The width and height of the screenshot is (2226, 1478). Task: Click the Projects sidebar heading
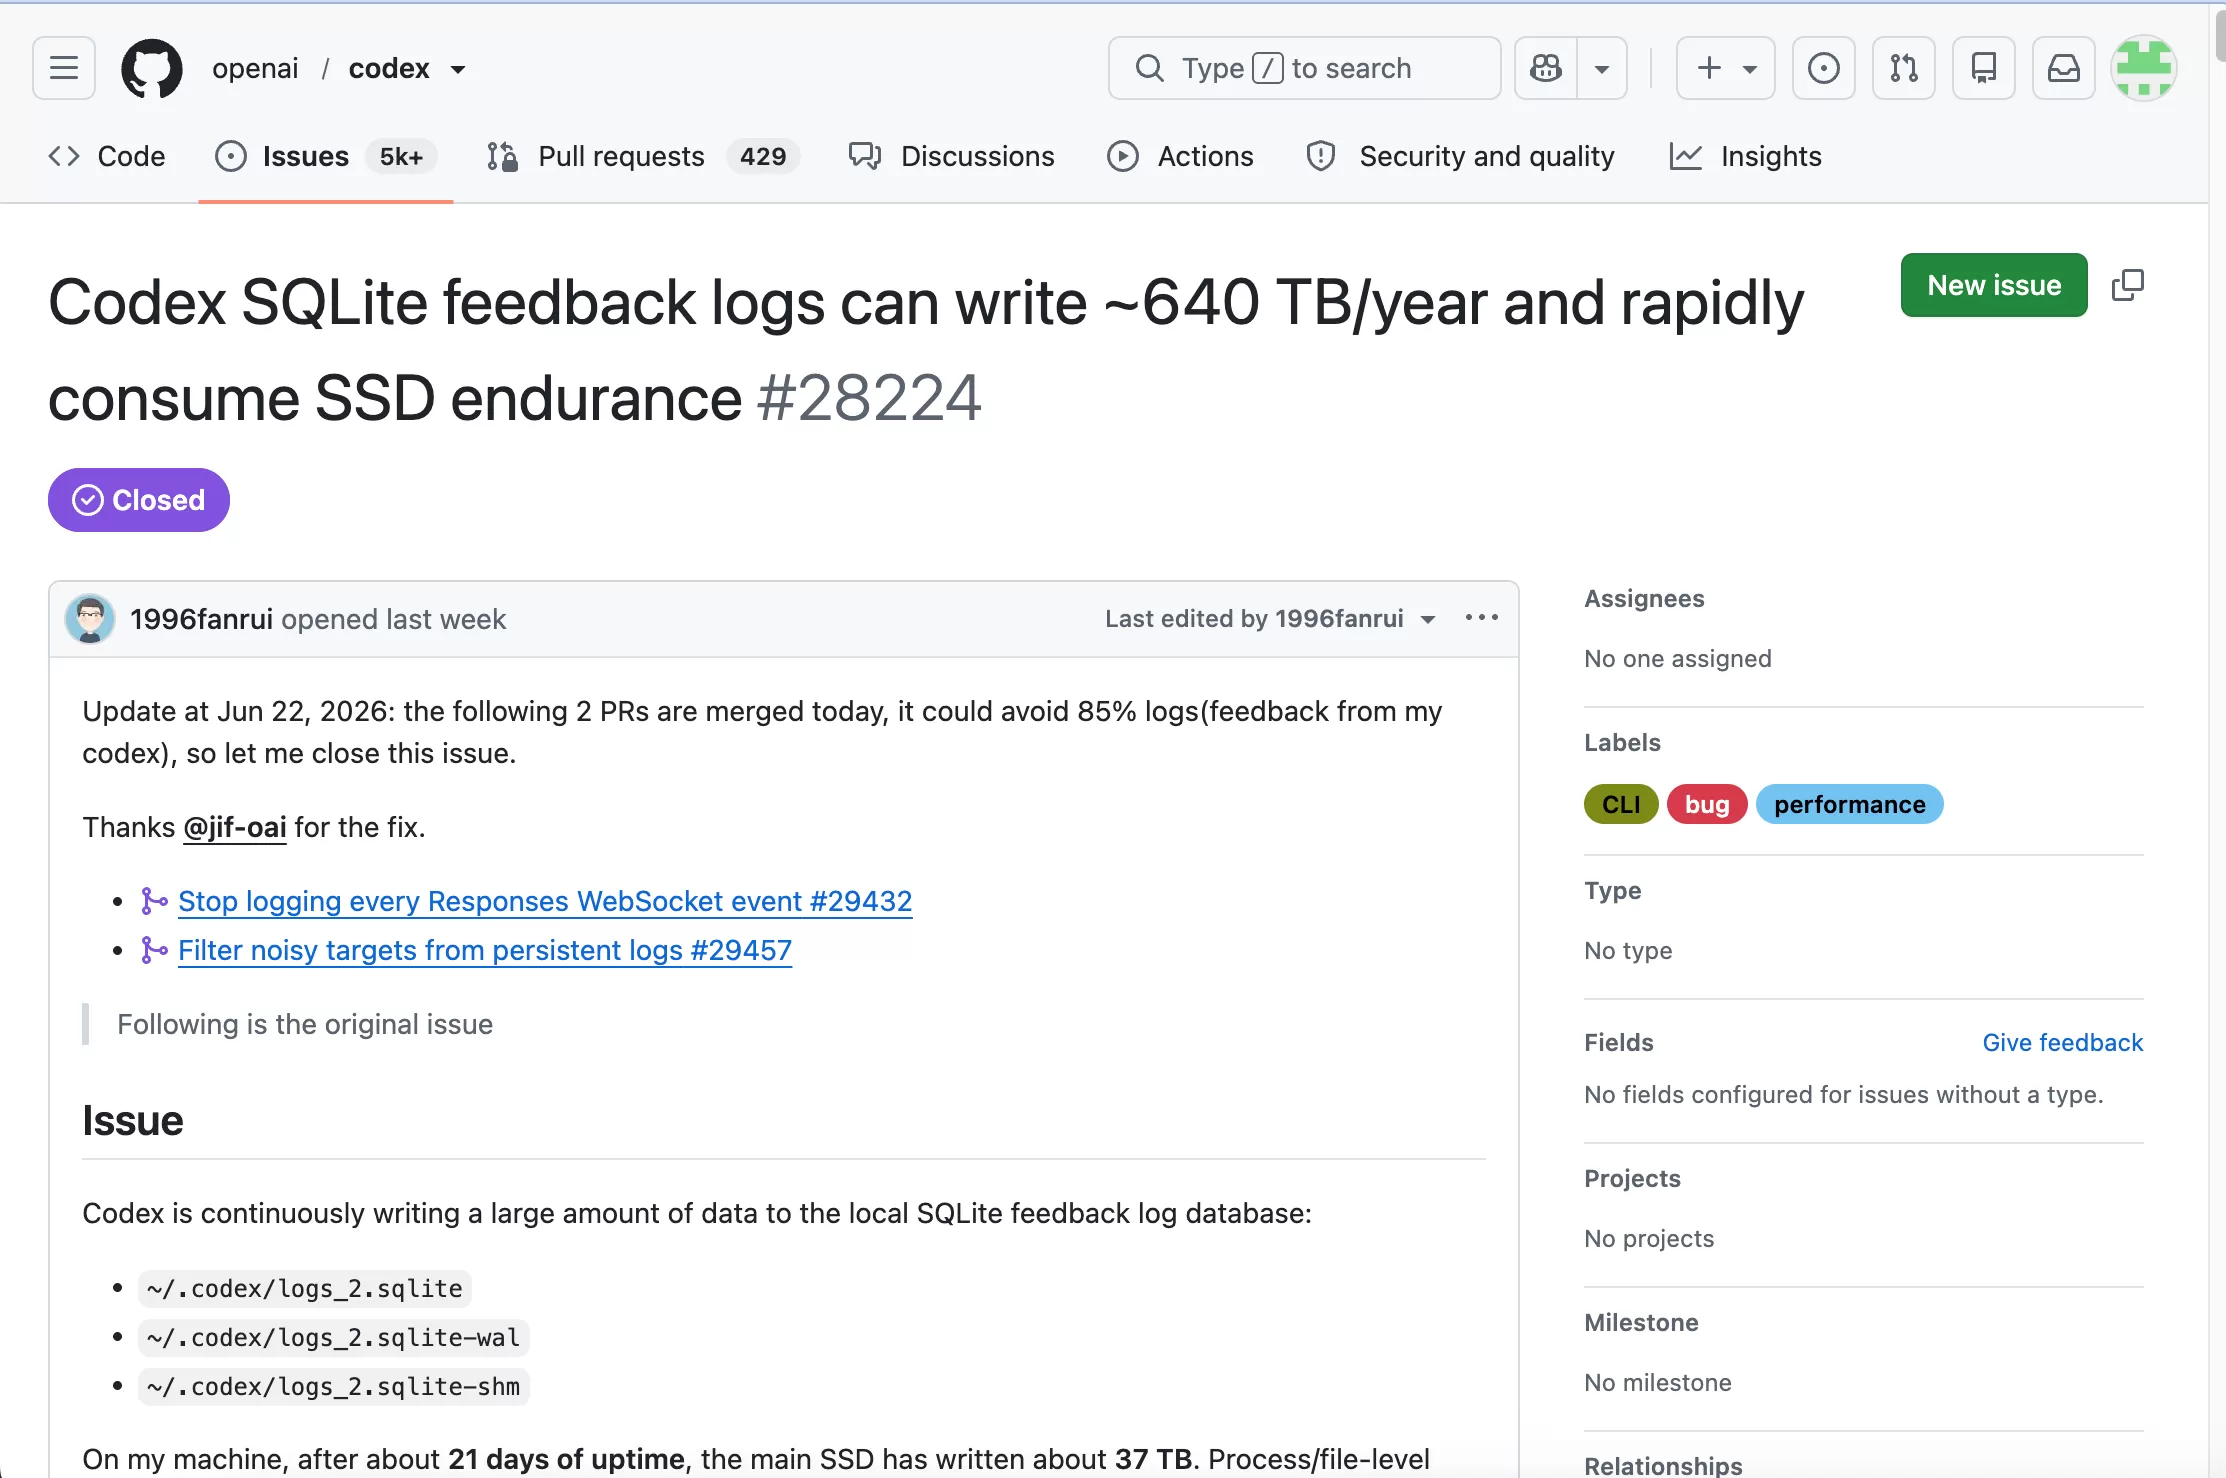[x=1632, y=1178]
